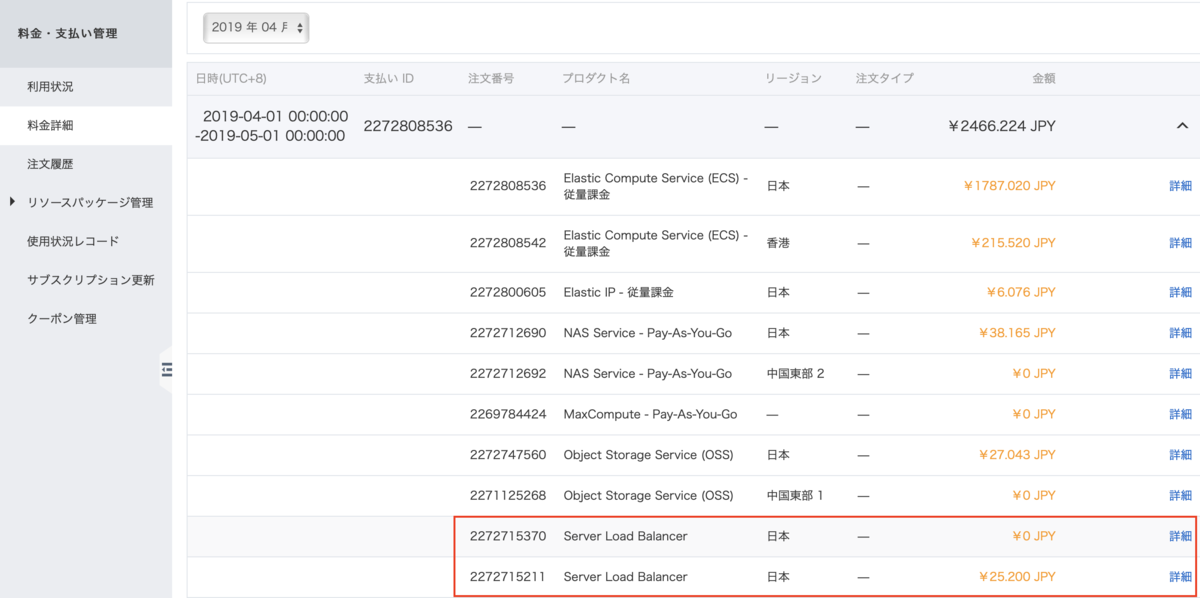Select 料金詳細 in the sidebar
Screen dimensions: 1200x598
50,125
